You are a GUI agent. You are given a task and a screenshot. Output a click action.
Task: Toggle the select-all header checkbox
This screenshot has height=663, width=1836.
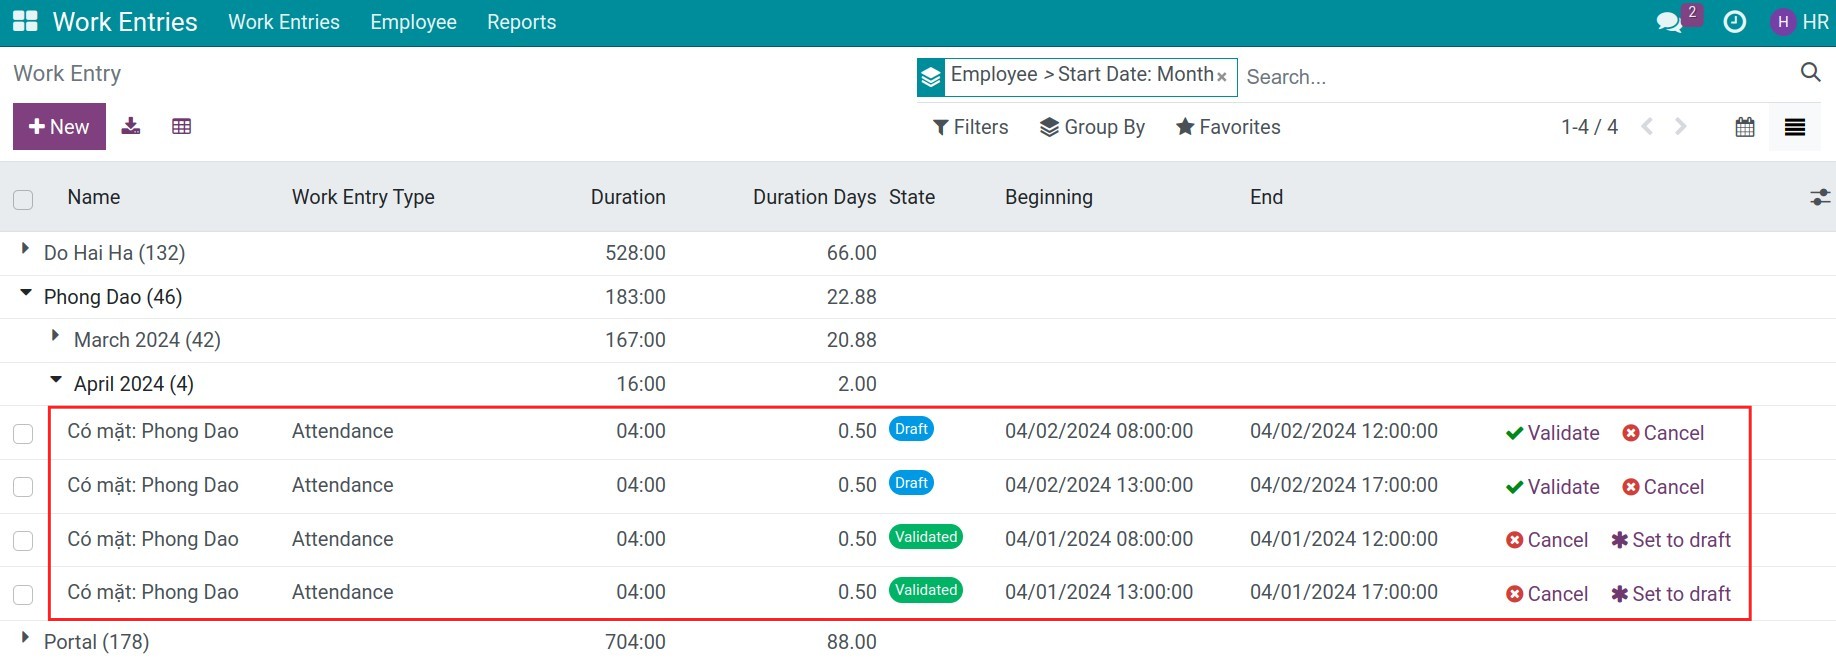(23, 199)
